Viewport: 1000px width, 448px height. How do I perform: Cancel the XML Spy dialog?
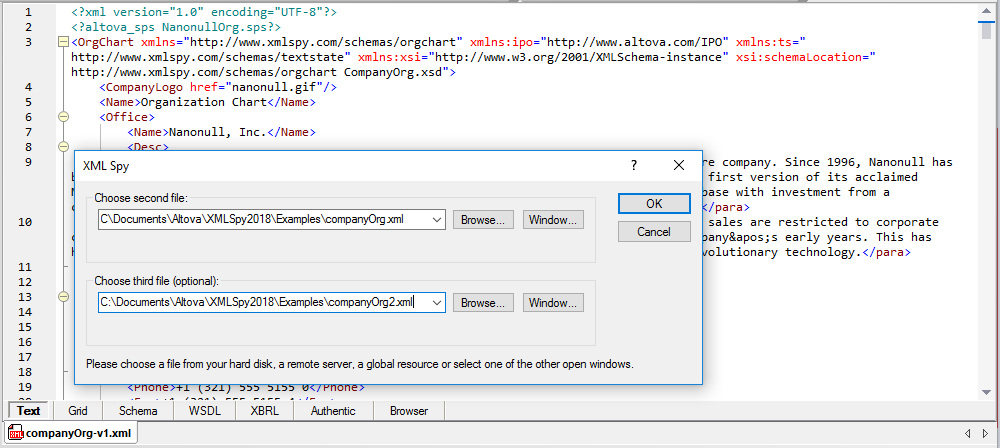654,232
